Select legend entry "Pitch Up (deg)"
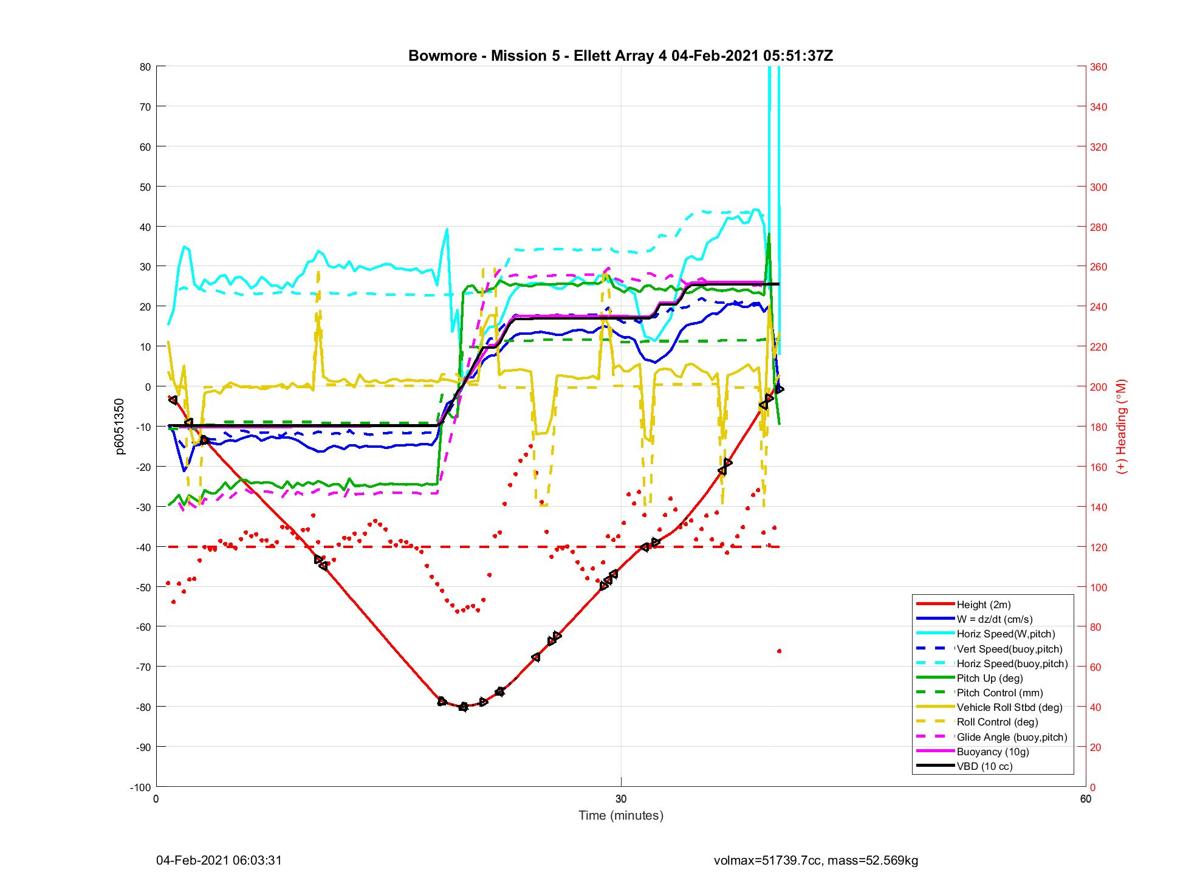 [992, 678]
